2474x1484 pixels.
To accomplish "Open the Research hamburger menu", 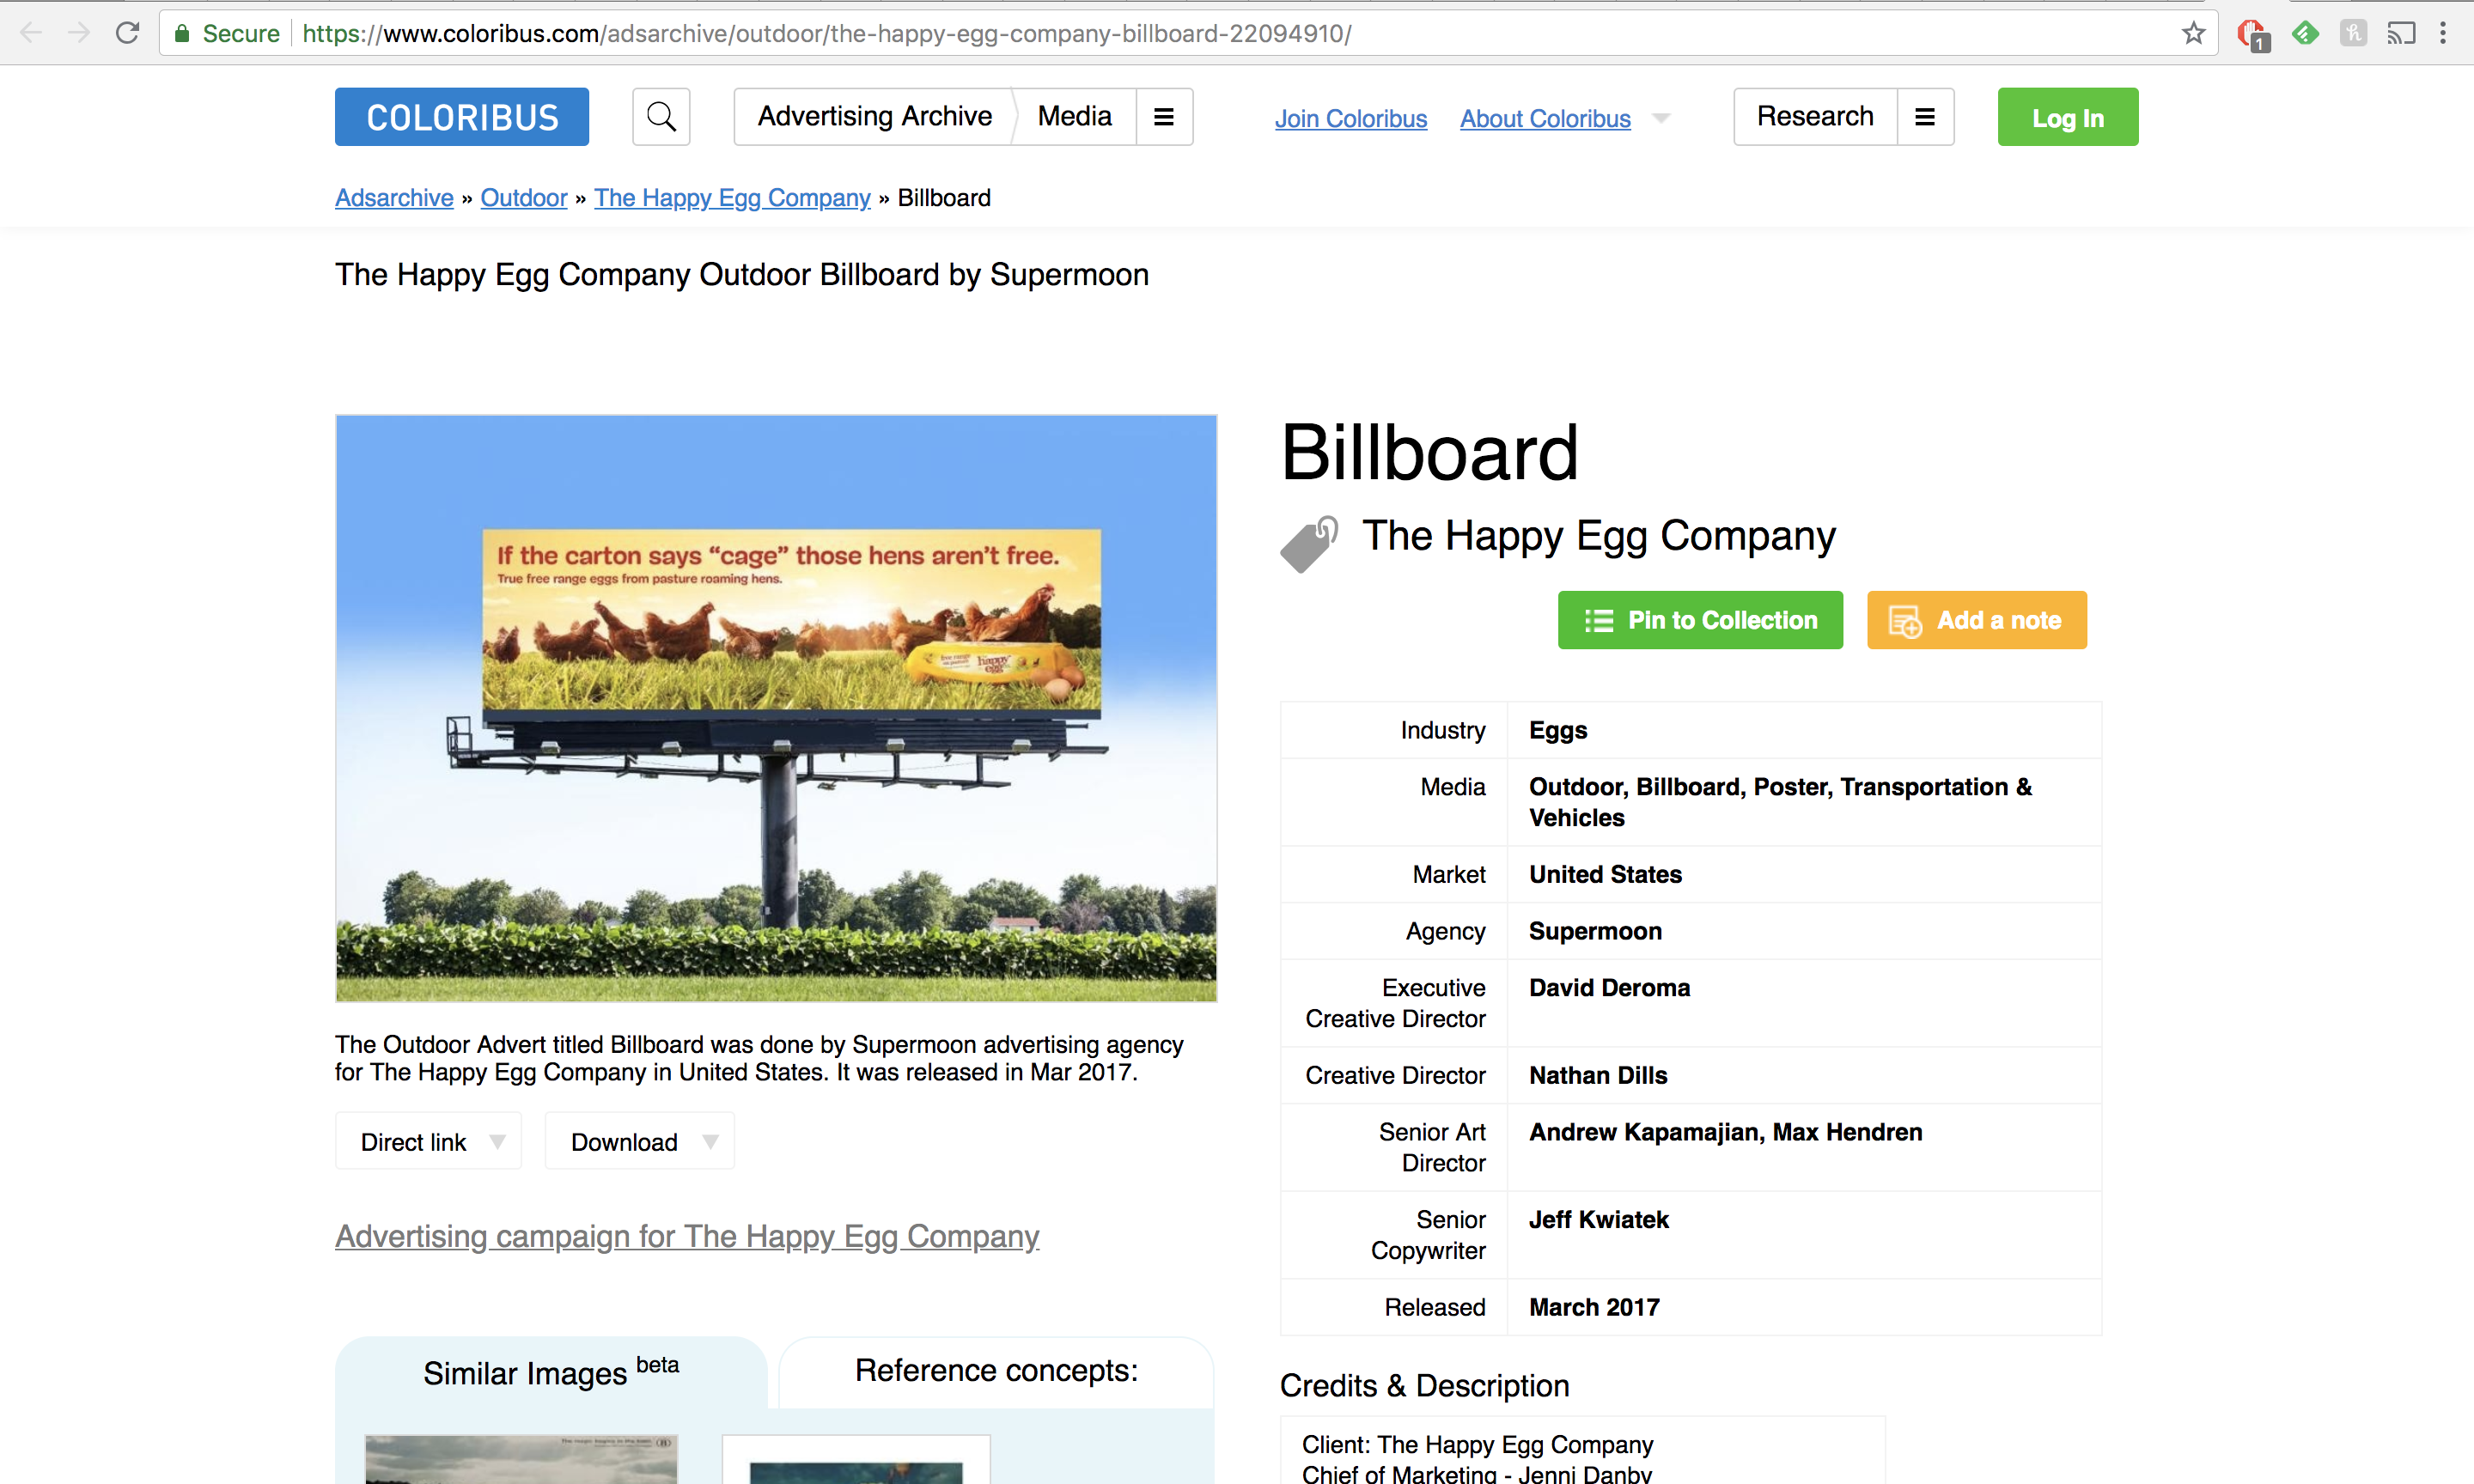I will point(1924,117).
